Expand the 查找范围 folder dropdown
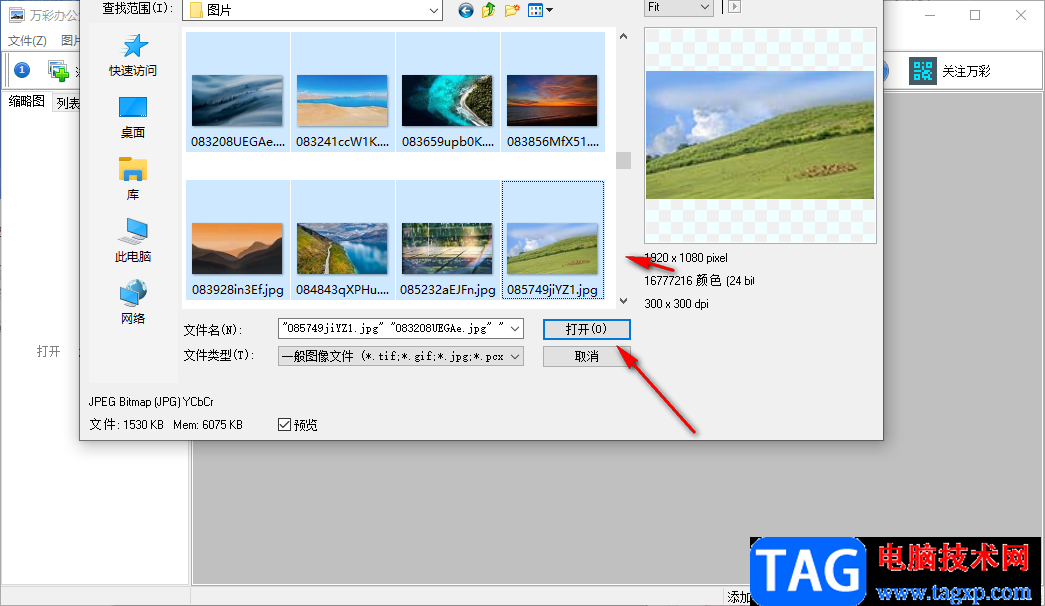This screenshot has height=606, width=1045. click(434, 11)
